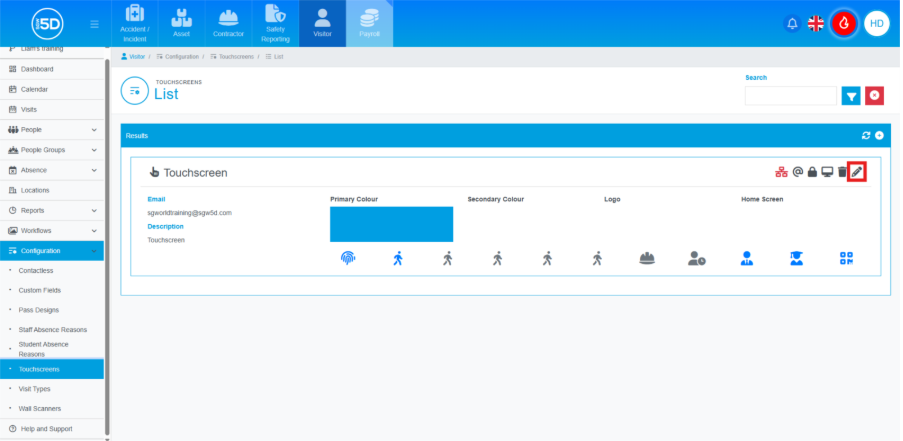903x441 pixels.
Task: Click the monitor display icon
Action: pos(827,172)
